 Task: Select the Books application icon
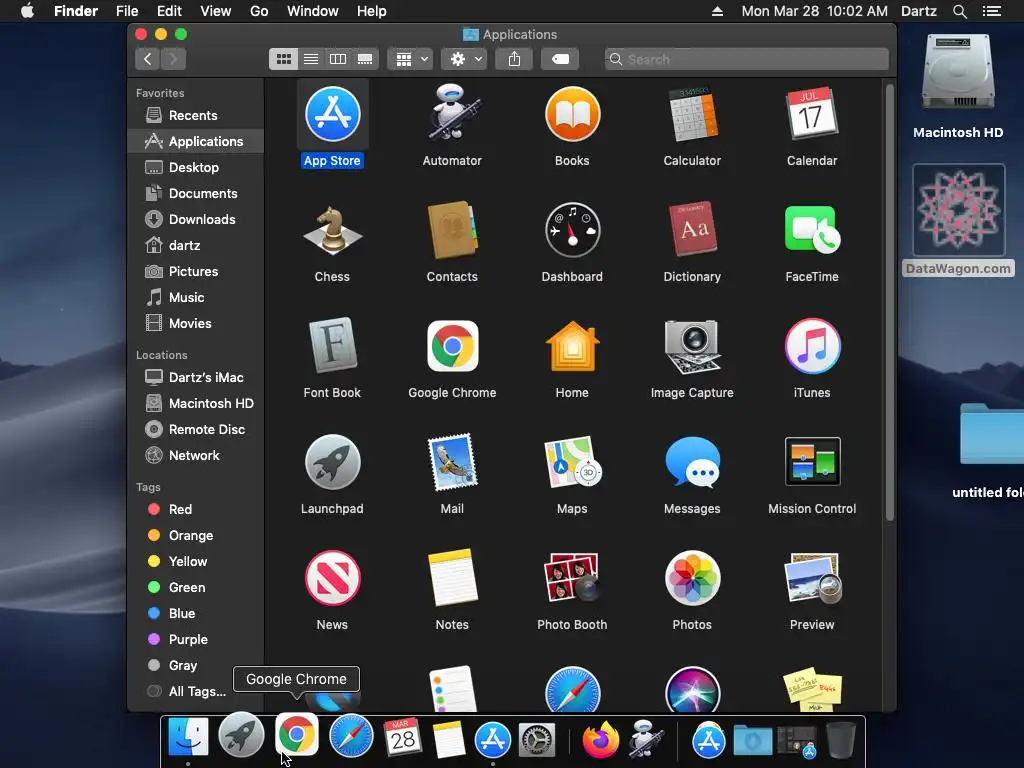click(x=572, y=114)
